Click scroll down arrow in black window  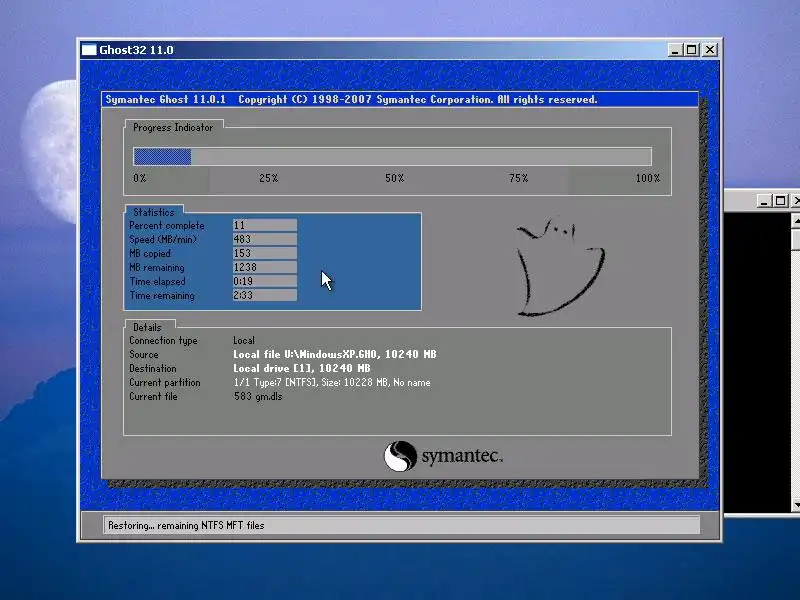[x=796, y=505]
